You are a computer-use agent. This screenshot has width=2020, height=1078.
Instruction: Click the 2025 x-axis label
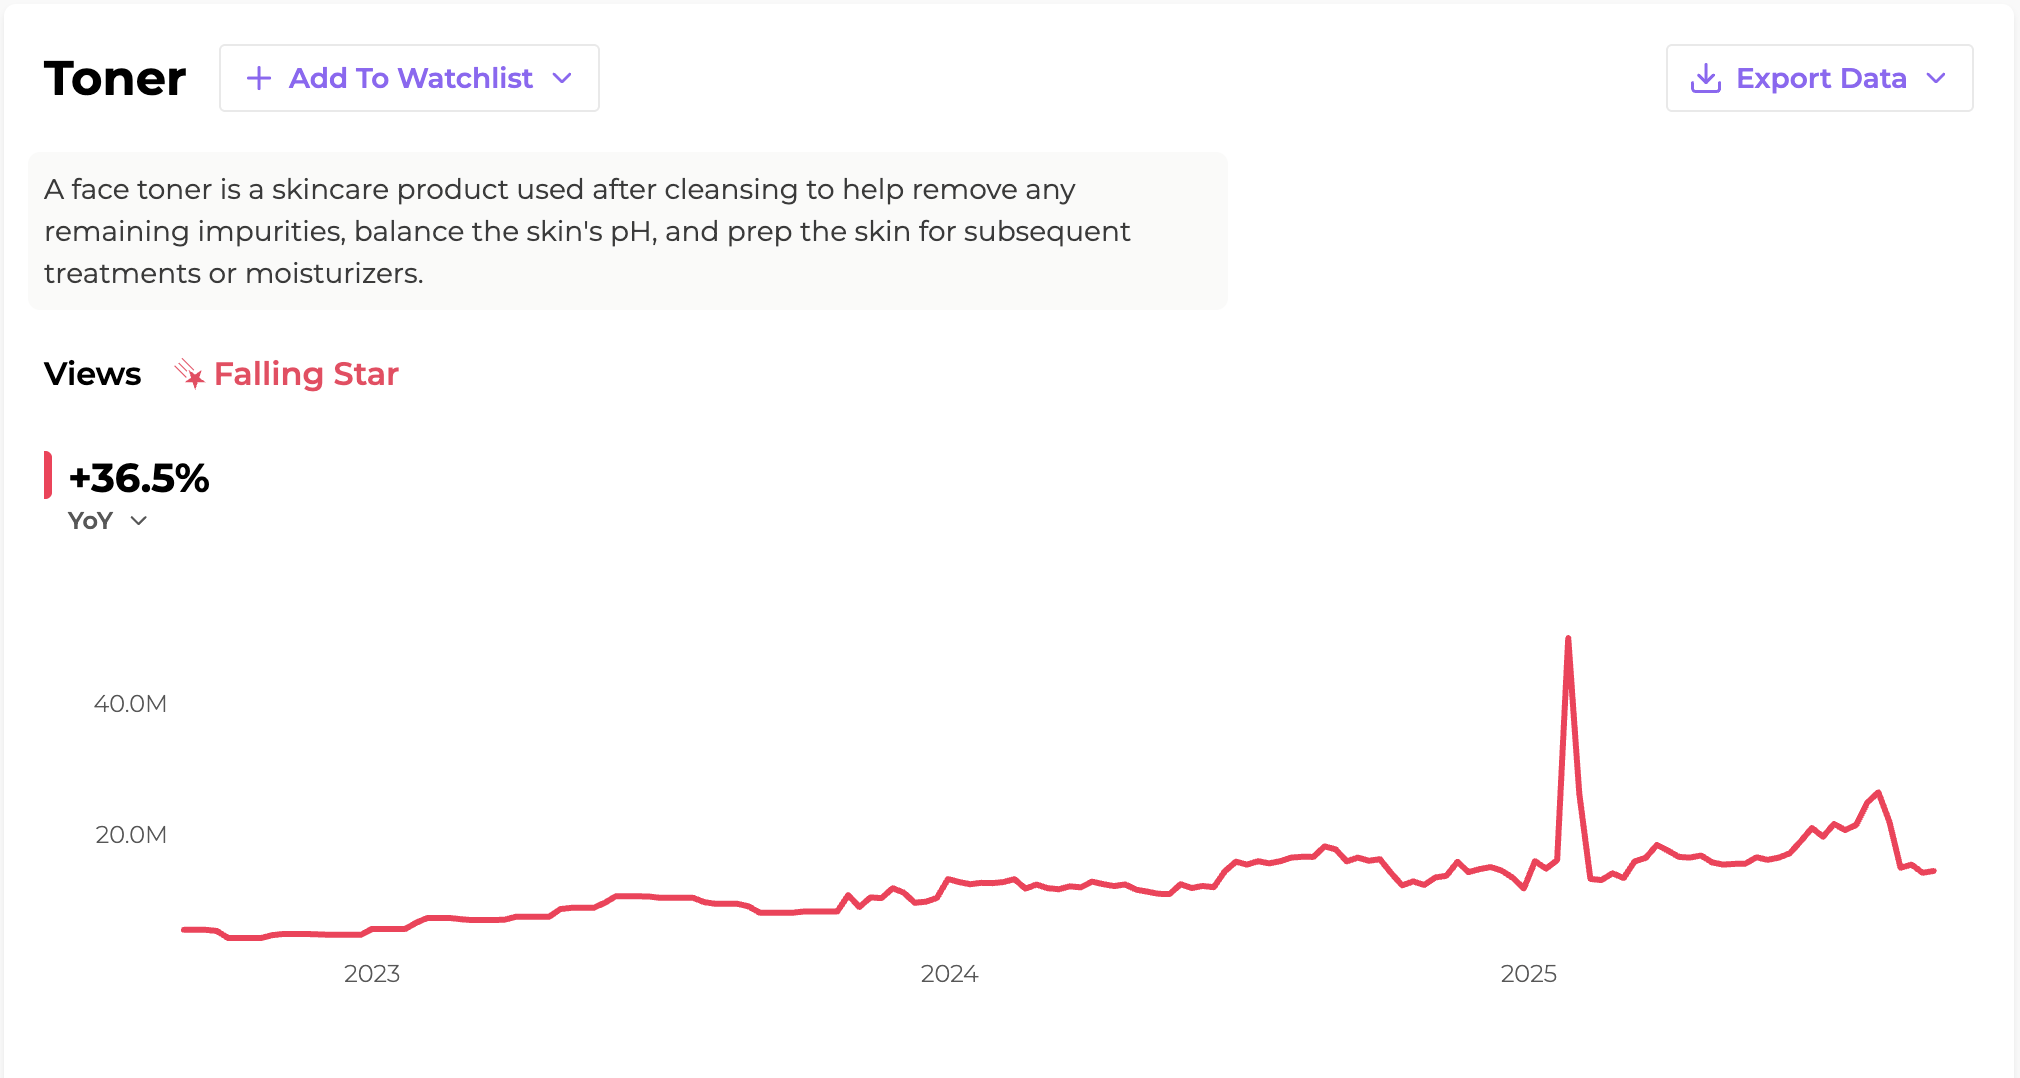pos(1528,974)
